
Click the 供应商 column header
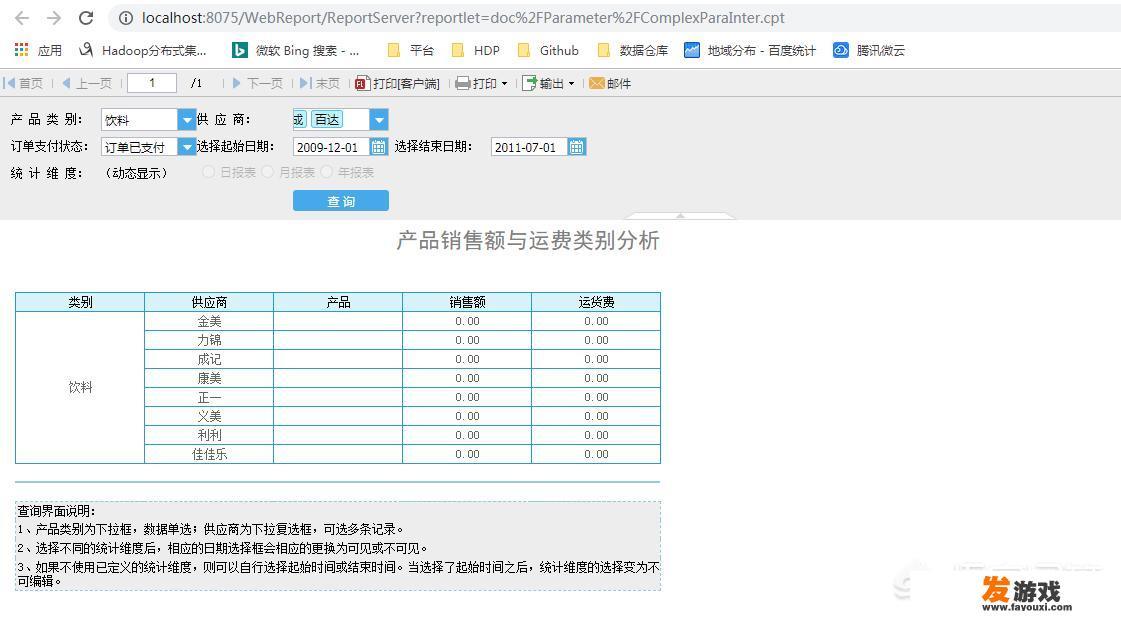click(x=209, y=302)
